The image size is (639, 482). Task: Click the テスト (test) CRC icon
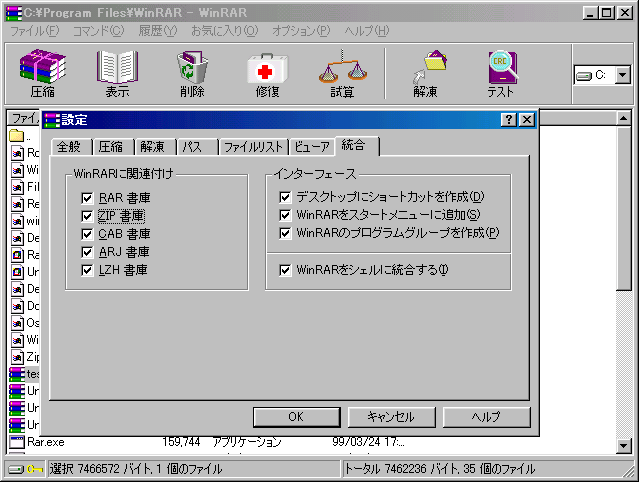click(x=502, y=67)
